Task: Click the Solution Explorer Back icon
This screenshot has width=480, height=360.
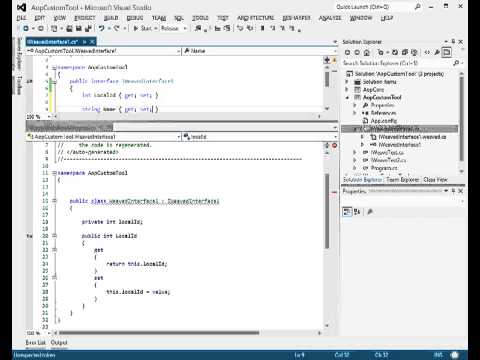Action: 347,52
